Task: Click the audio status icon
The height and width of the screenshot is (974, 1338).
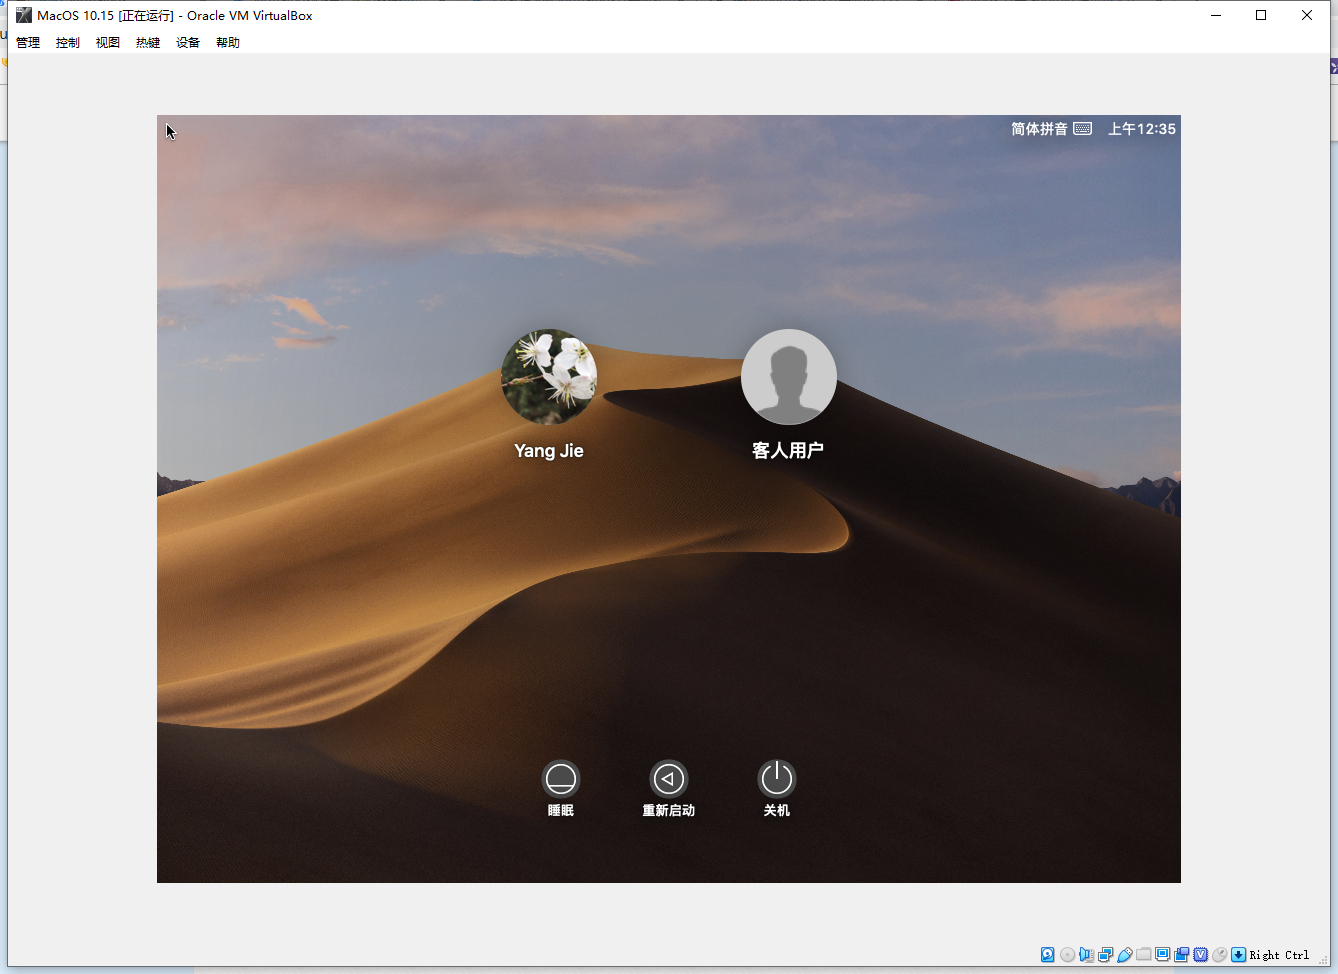Action: (x=1086, y=955)
